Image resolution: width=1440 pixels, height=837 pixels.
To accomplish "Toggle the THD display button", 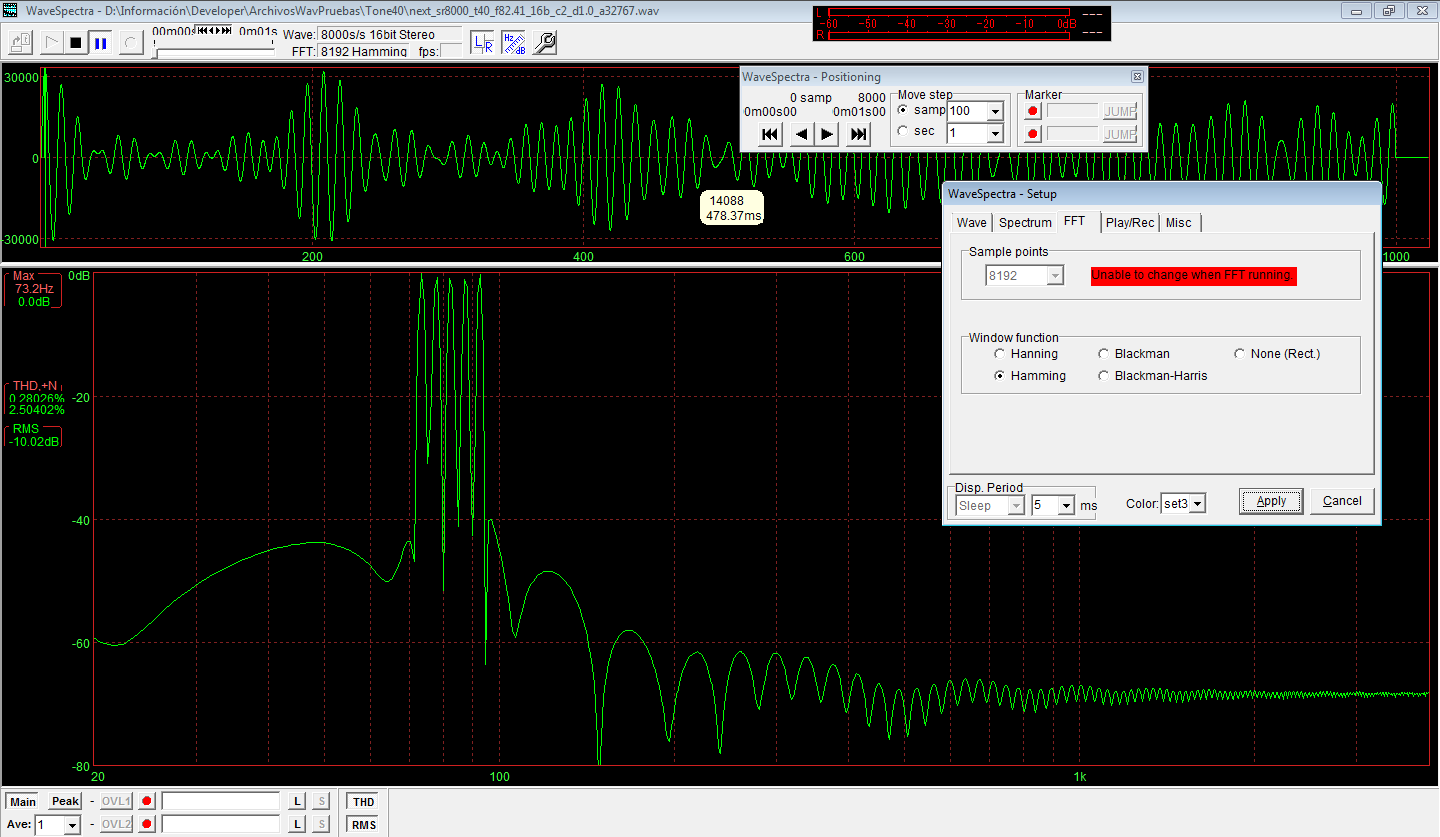I will (364, 802).
